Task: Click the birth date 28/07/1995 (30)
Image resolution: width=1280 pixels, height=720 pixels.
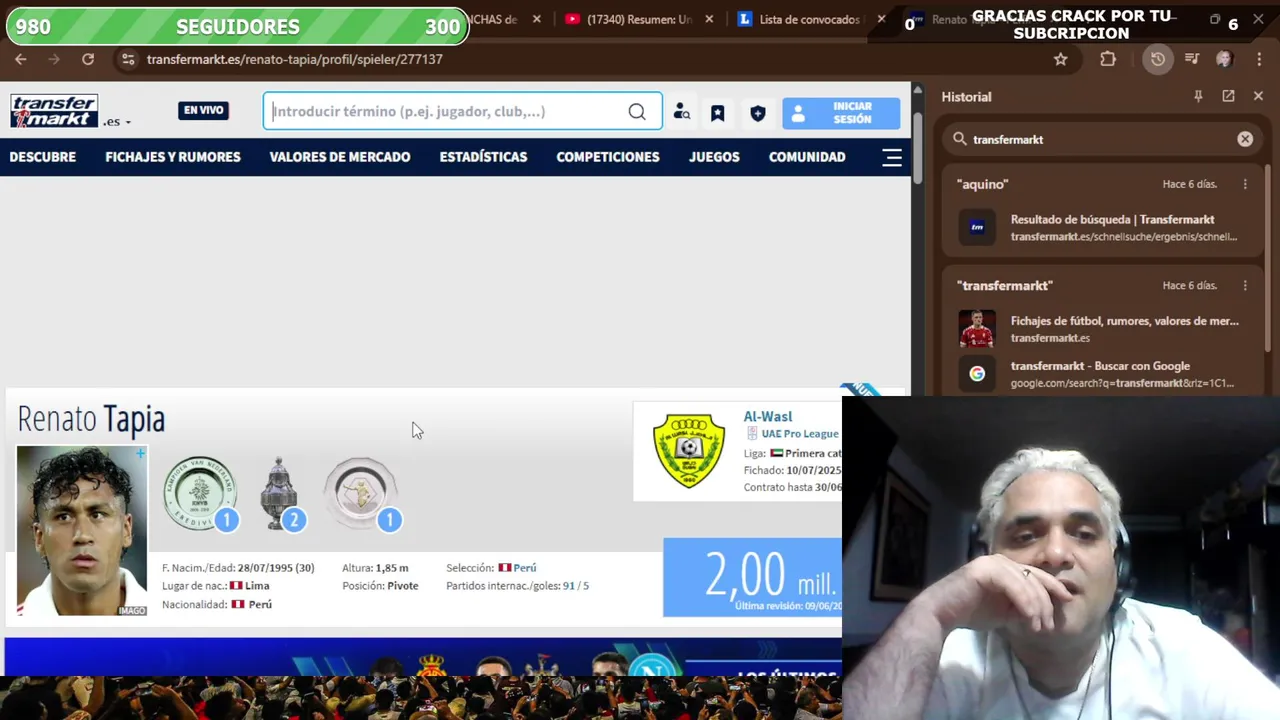Action: coord(276,567)
